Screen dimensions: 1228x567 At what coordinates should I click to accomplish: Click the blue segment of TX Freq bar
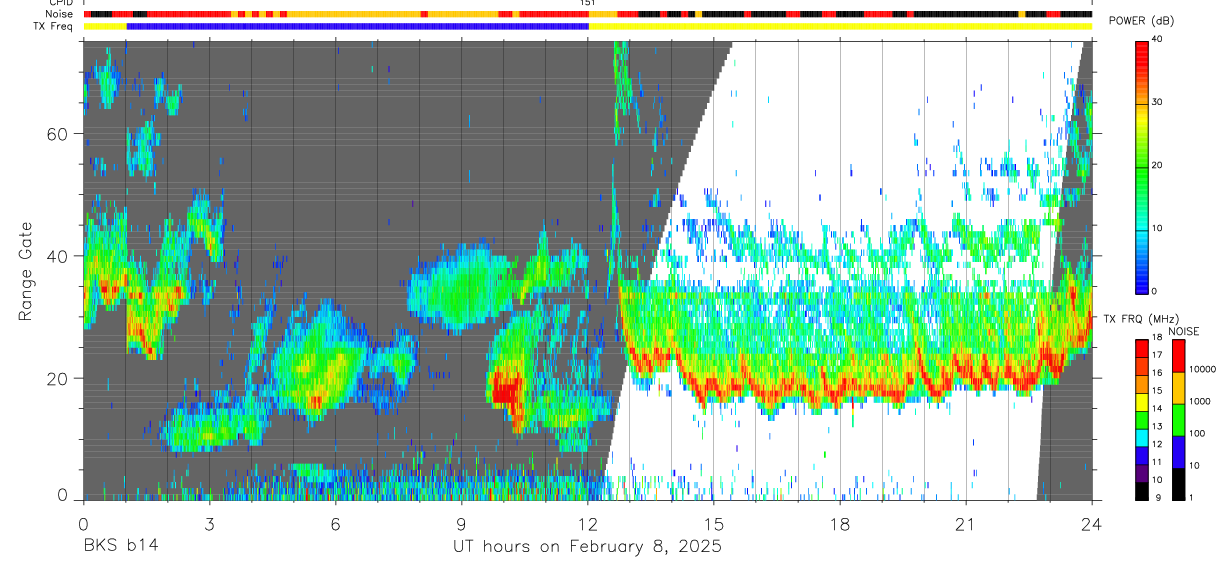[x=358, y=26]
